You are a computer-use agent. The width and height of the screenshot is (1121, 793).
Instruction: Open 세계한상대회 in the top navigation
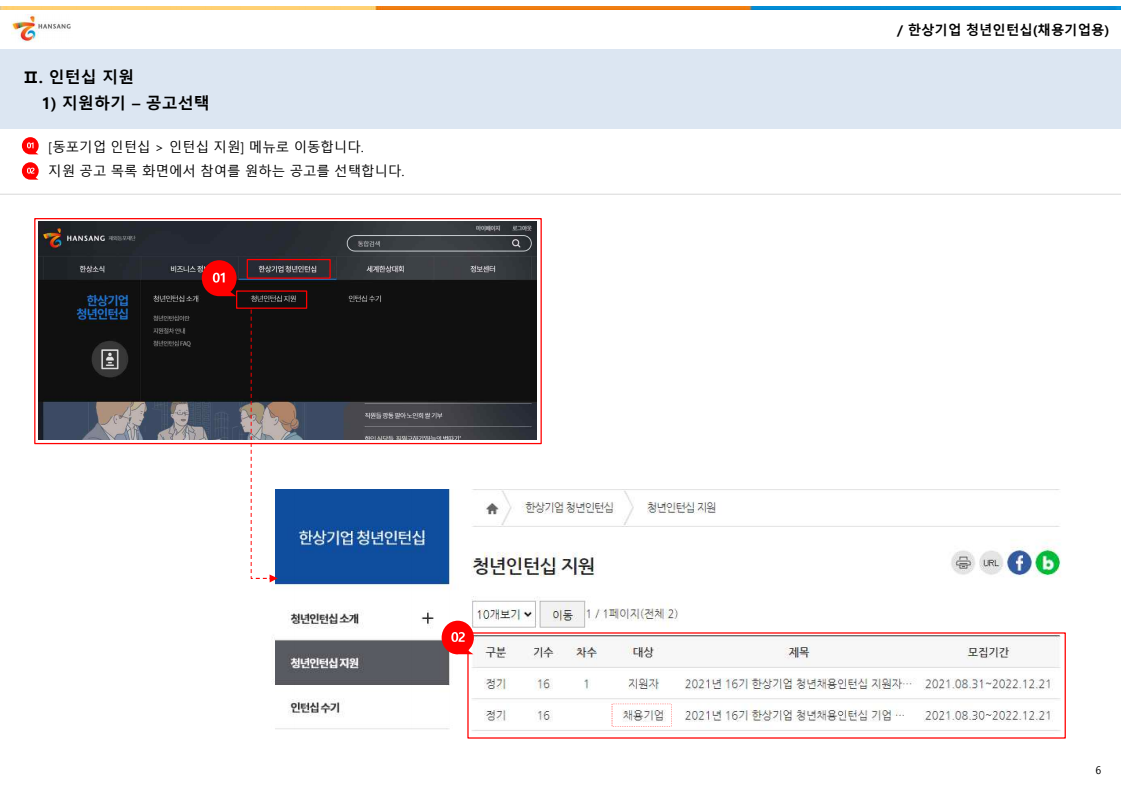click(385, 269)
